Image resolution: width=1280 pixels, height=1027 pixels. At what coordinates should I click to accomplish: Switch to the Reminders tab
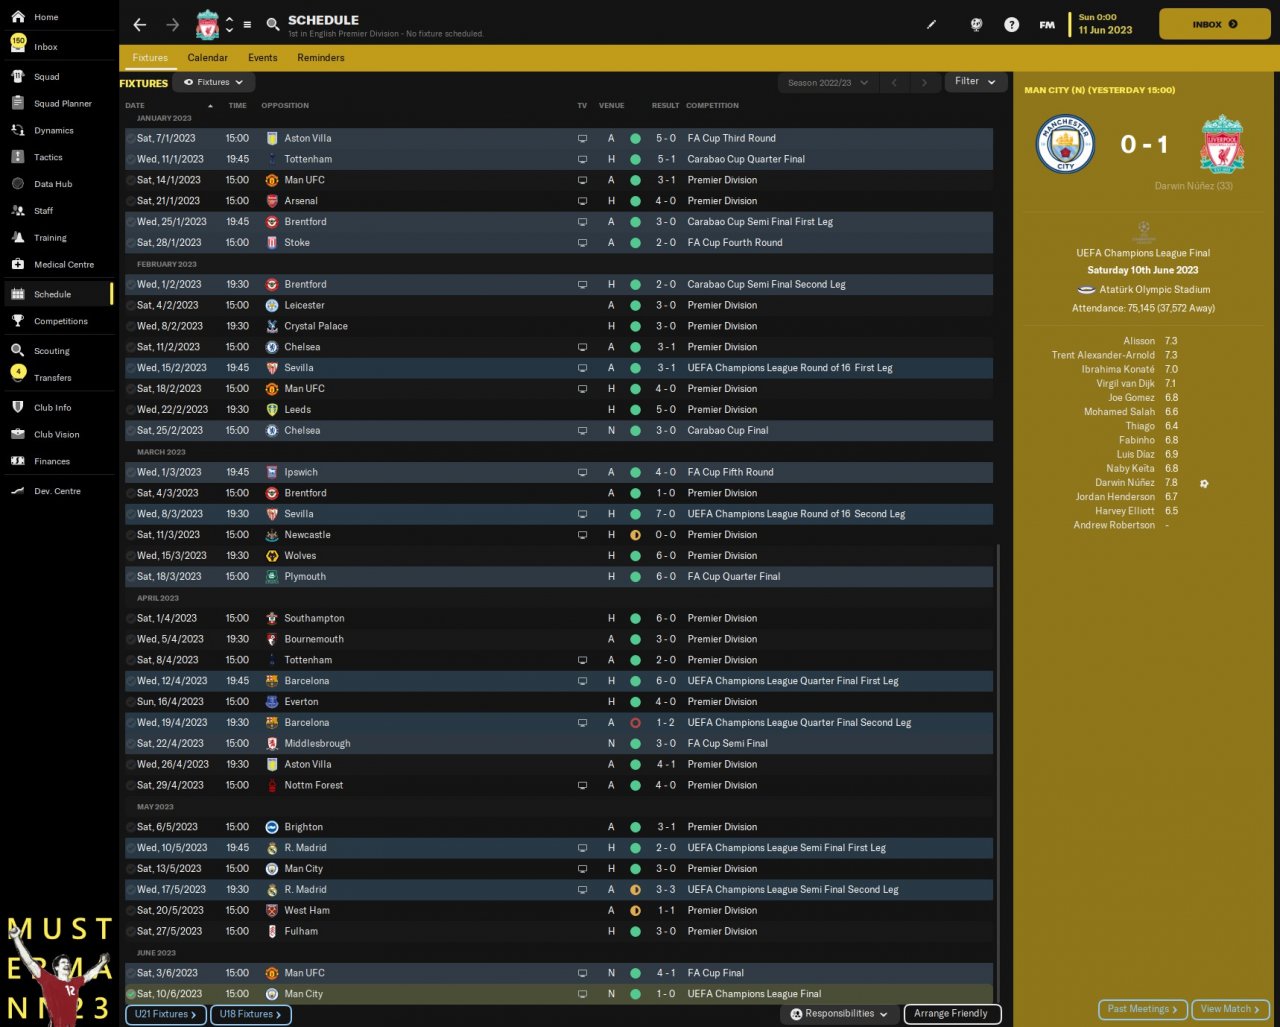[321, 58]
